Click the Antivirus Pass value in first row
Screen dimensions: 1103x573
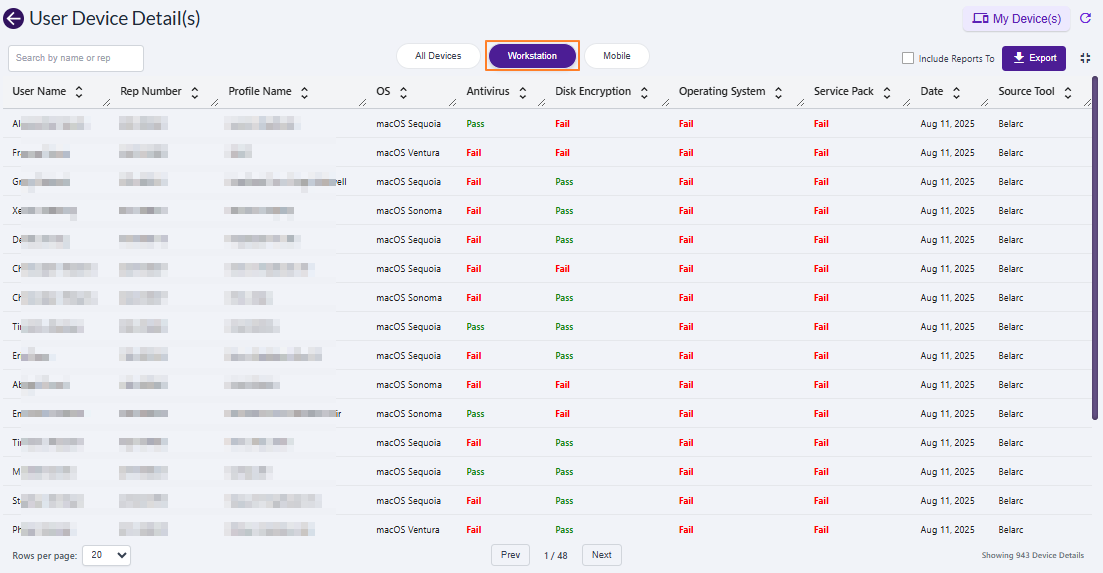(x=476, y=124)
